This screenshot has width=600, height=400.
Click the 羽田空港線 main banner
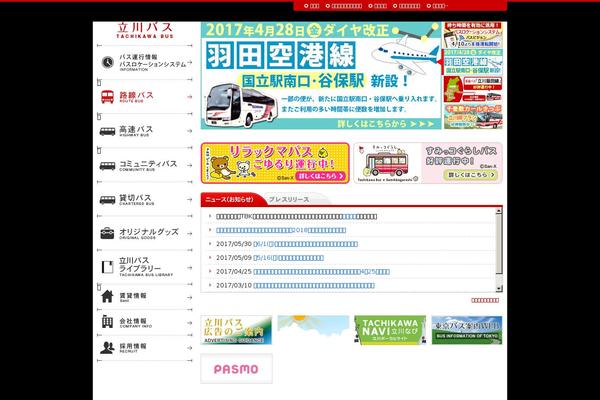tap(321, 75)
